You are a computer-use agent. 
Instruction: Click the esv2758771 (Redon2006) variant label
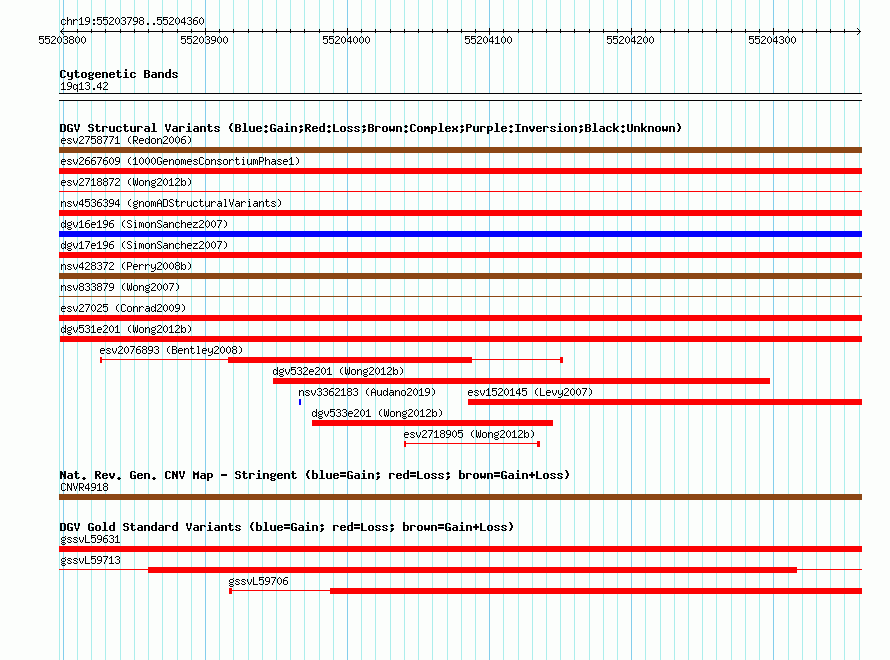coord(126,140)
